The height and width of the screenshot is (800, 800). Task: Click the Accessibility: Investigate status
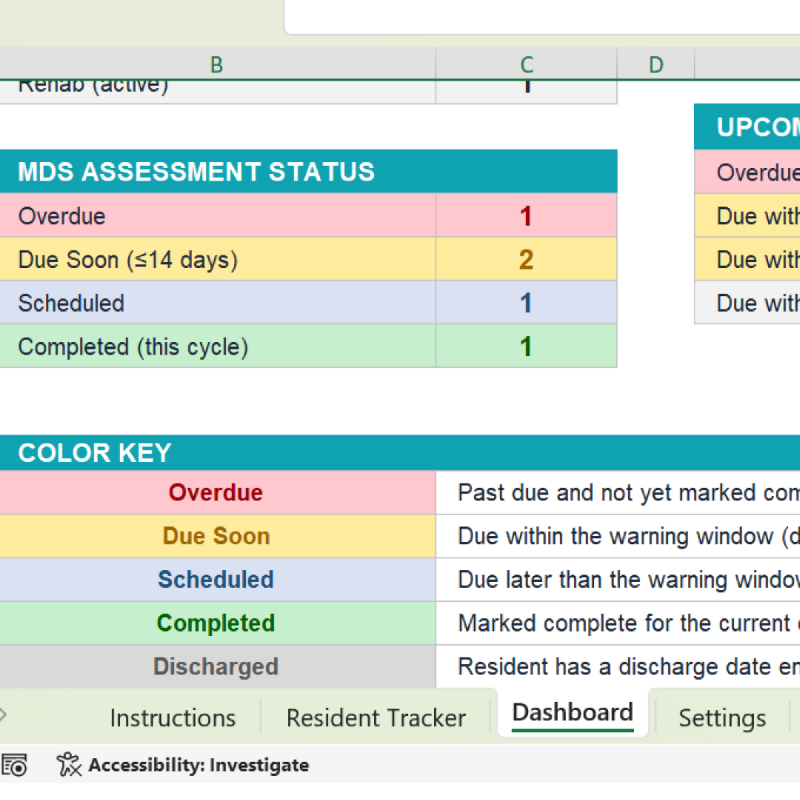coord(198,765)
